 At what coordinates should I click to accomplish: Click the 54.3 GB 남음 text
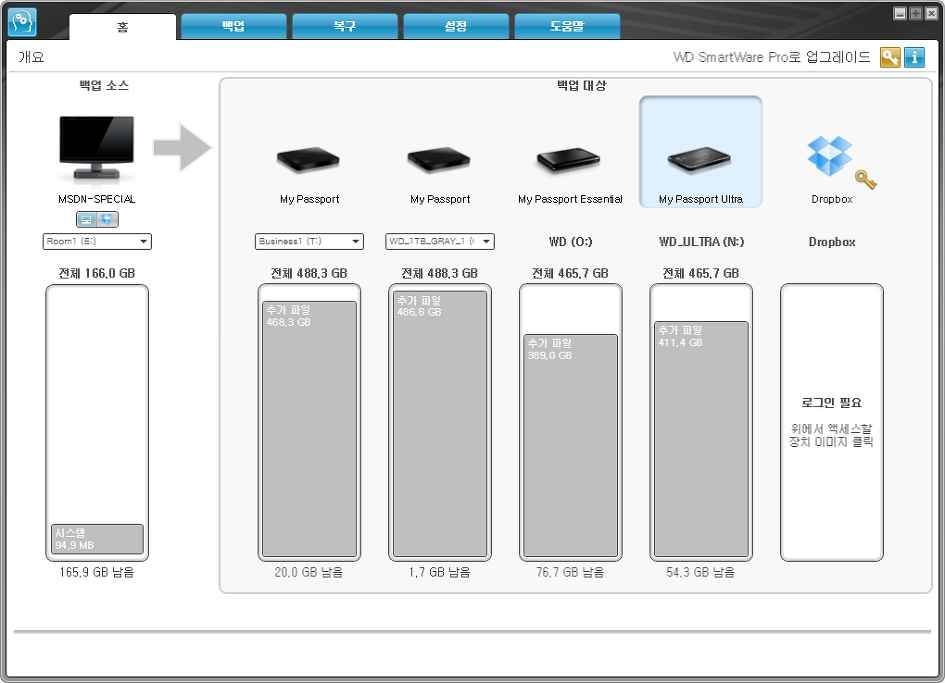click(x=700, y=572)
